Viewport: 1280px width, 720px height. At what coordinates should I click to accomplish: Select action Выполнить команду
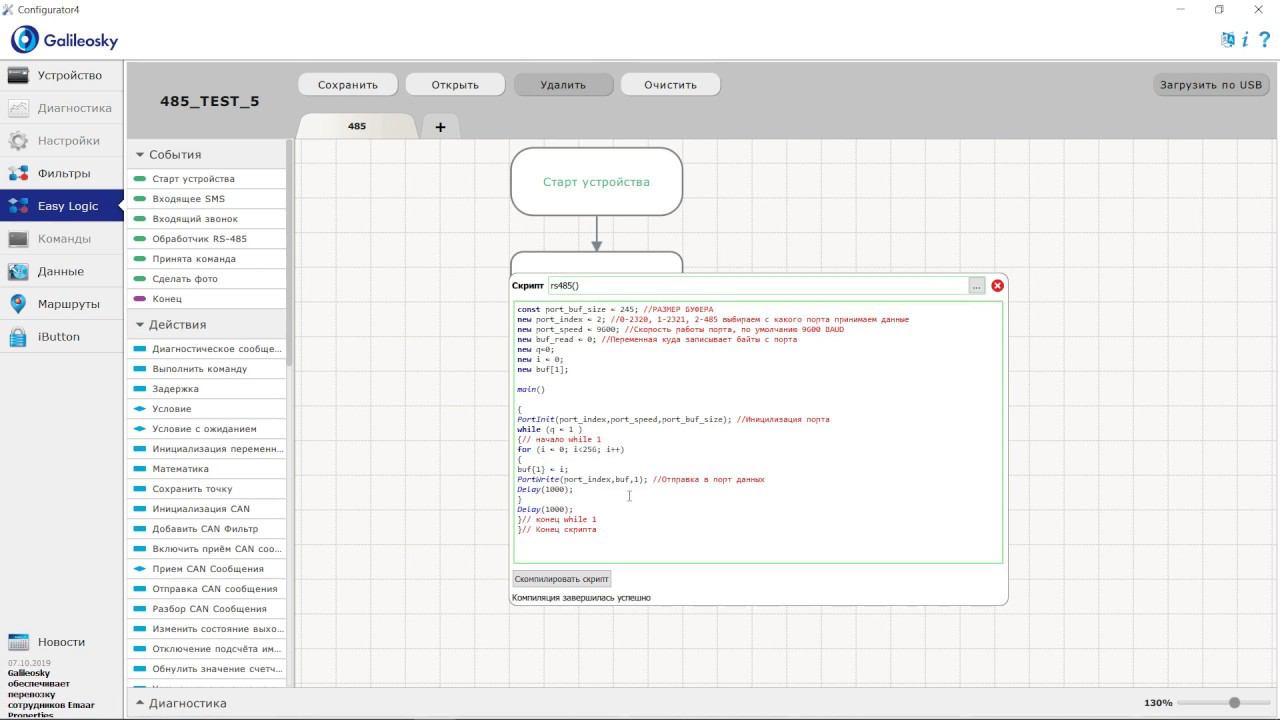(x=206, y=369)
